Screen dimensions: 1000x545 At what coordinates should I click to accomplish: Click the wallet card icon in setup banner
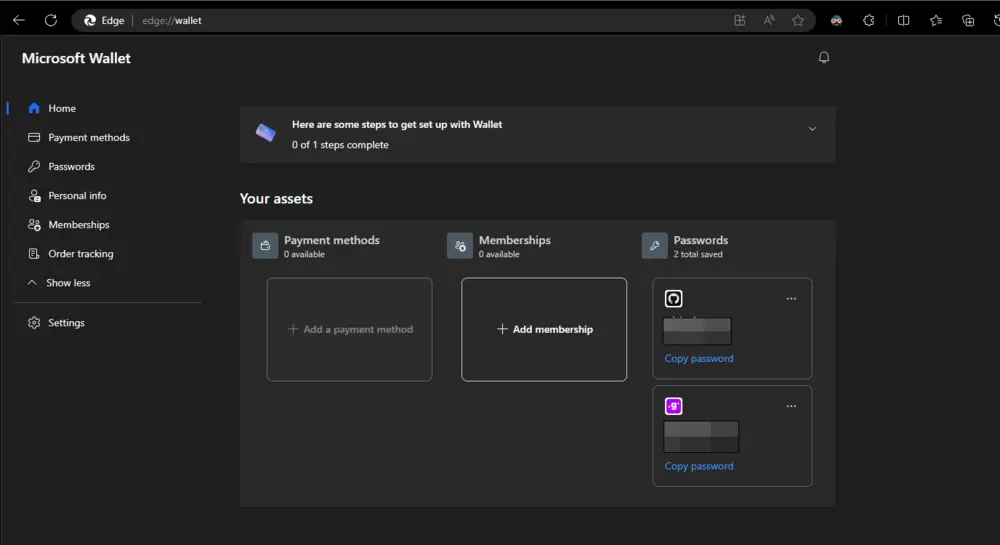tap(266, 133)
